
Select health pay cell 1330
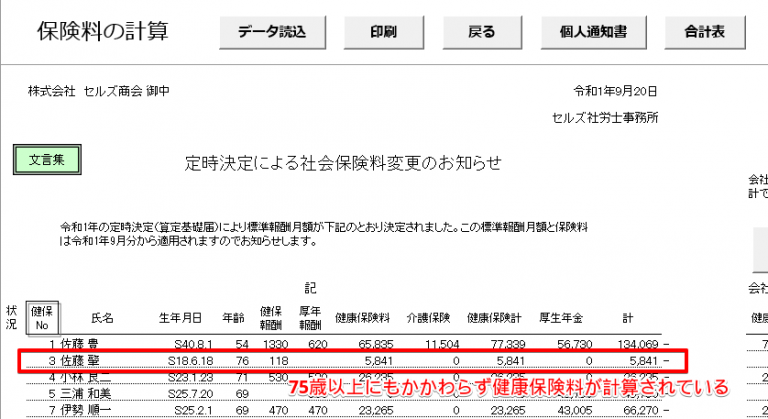click(x=276, y=345)
